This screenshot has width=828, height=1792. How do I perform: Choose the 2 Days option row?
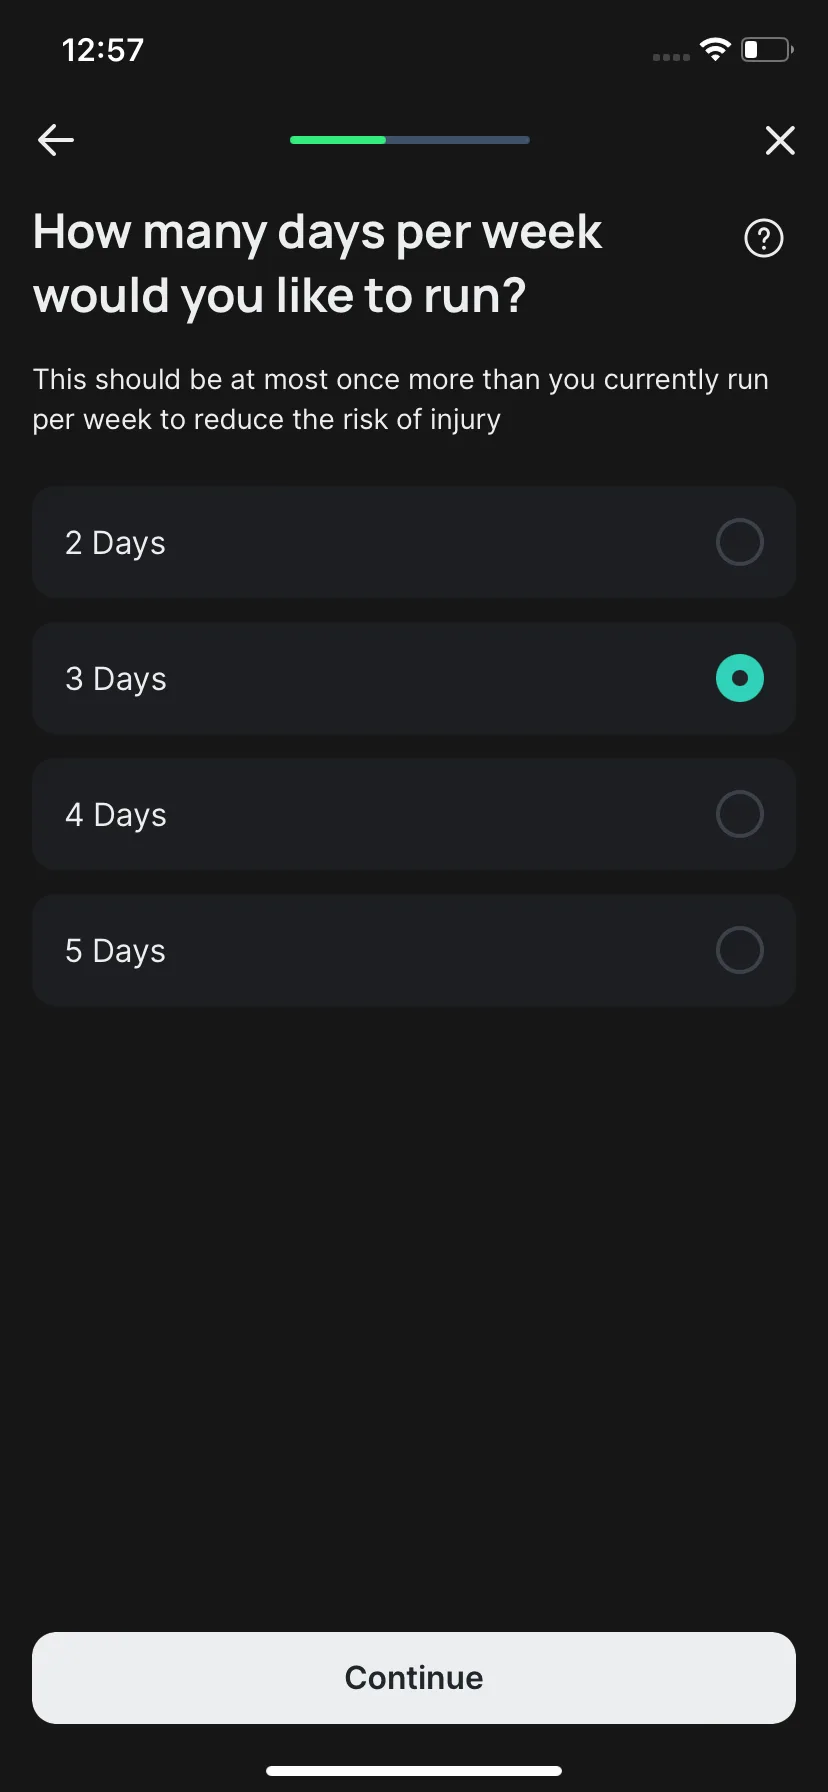pos(414,542)
